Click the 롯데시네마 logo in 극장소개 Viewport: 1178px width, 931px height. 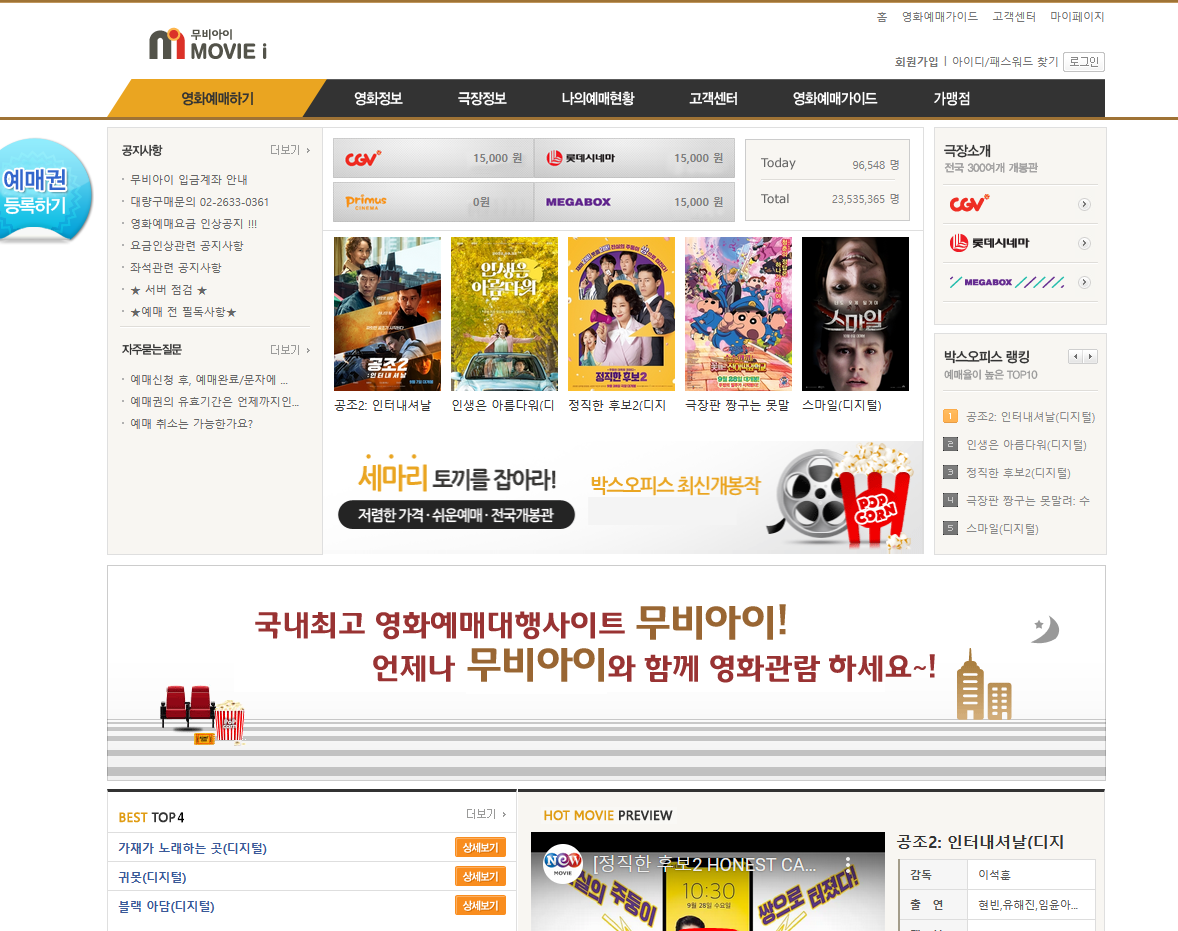tap(989, 243)
